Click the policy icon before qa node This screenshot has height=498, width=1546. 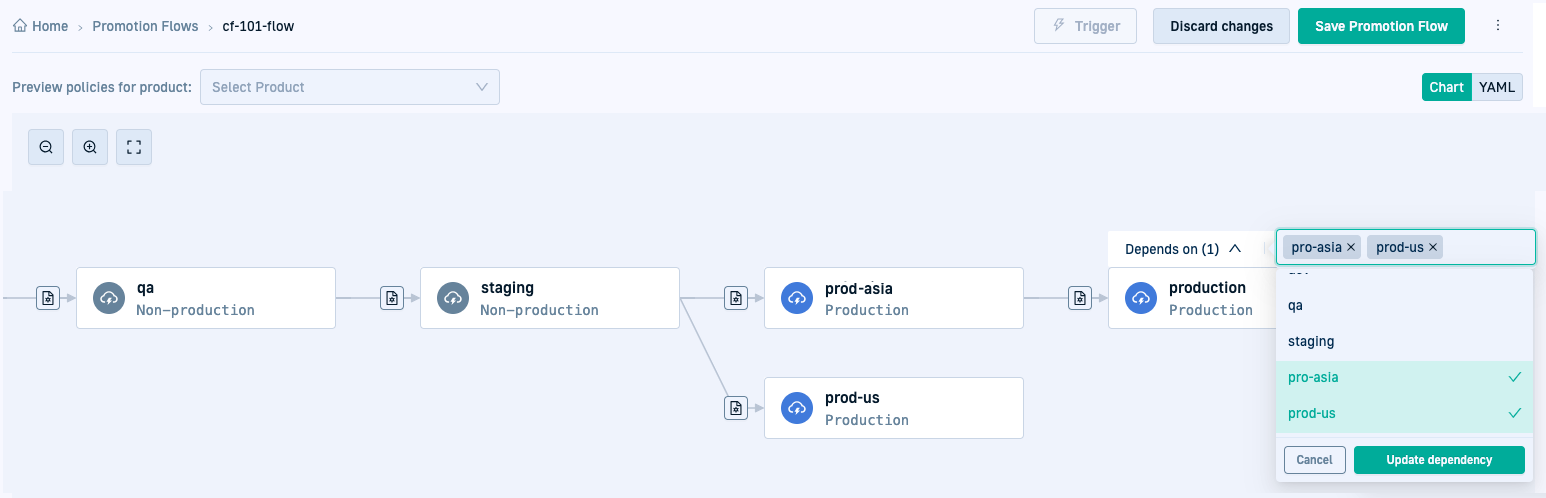click(48, 298)
